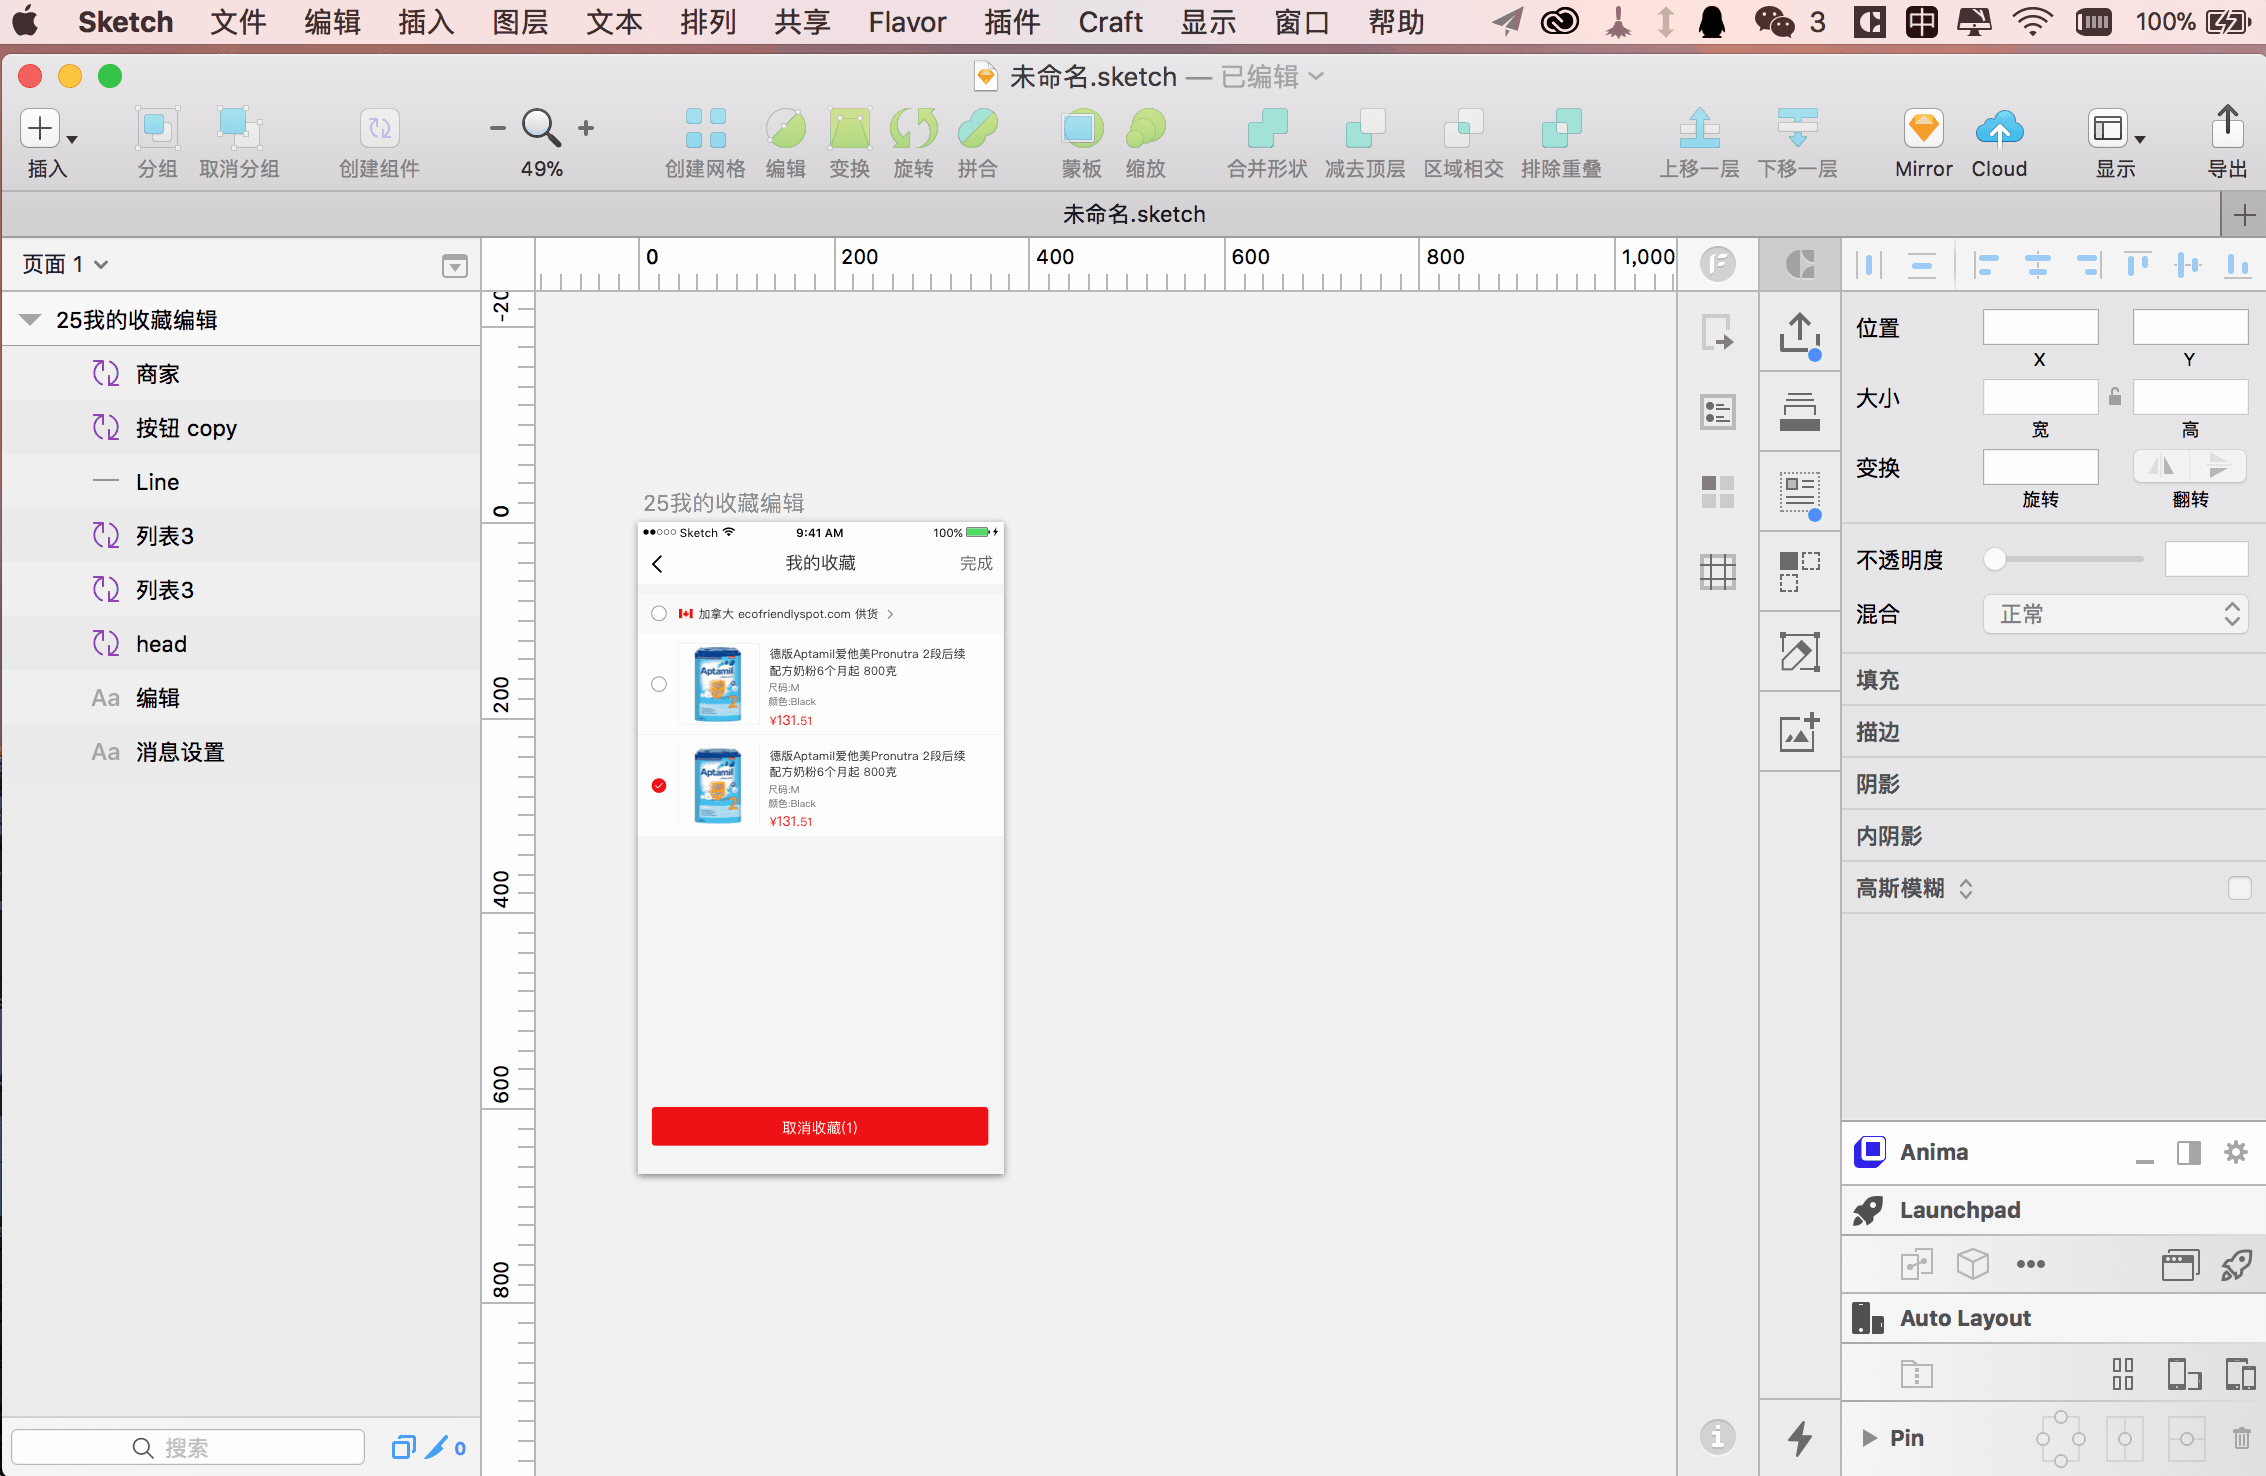Viewport: 2266px width, 1476px height.
Task: Click the Export (导出) toolbar icon
Action: [x=2227, y=128]
